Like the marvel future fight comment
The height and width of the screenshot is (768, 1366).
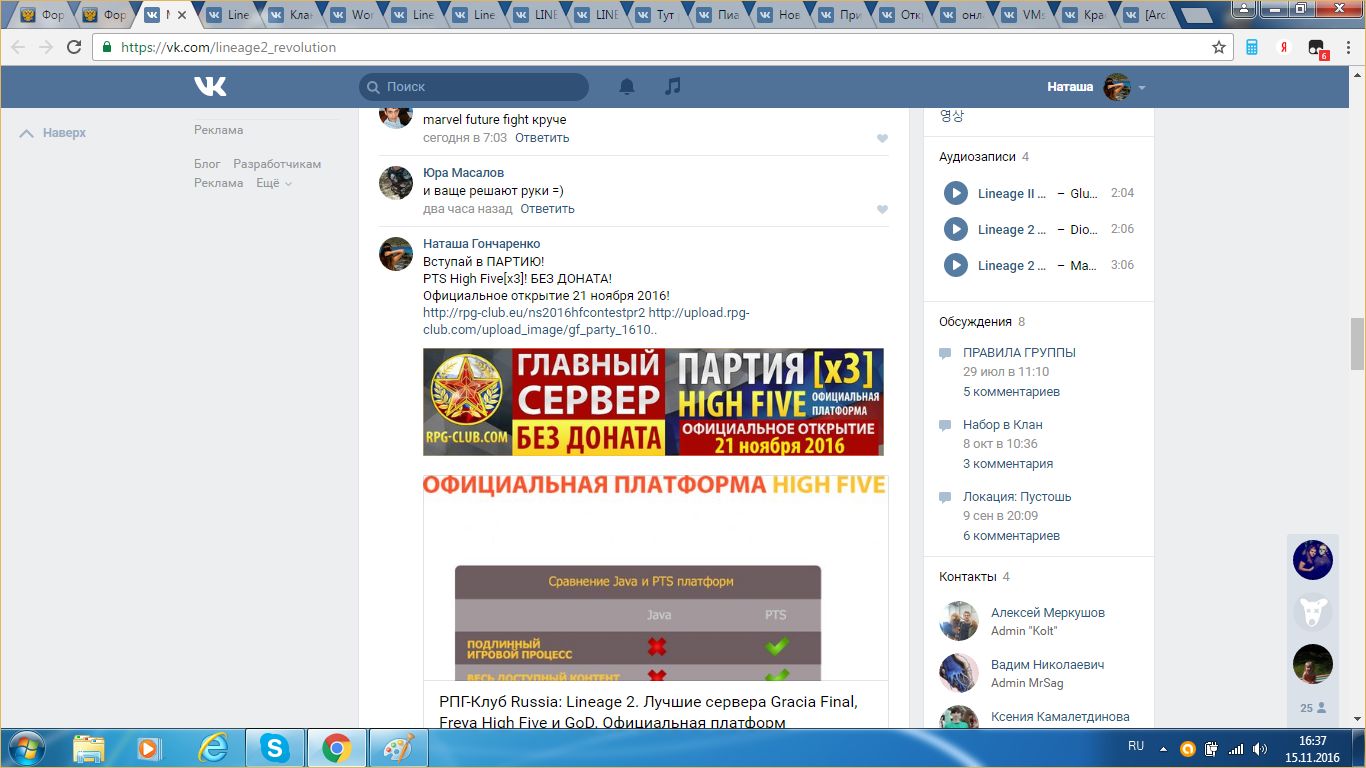pos(882,139)
